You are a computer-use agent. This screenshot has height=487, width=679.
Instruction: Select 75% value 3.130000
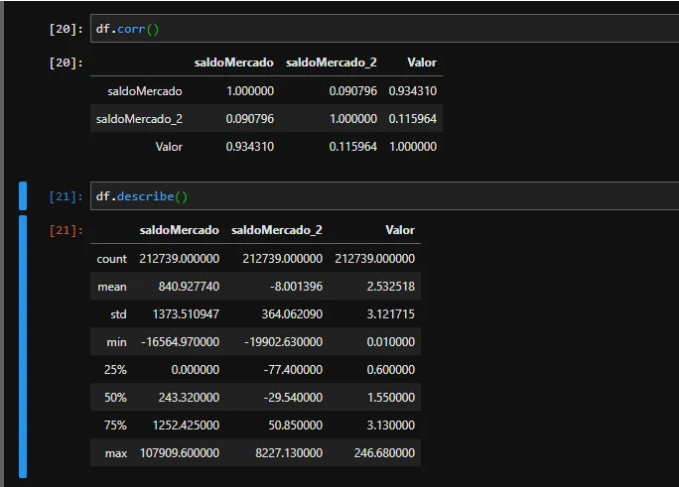pyautogui.click(x=391, y=425)
